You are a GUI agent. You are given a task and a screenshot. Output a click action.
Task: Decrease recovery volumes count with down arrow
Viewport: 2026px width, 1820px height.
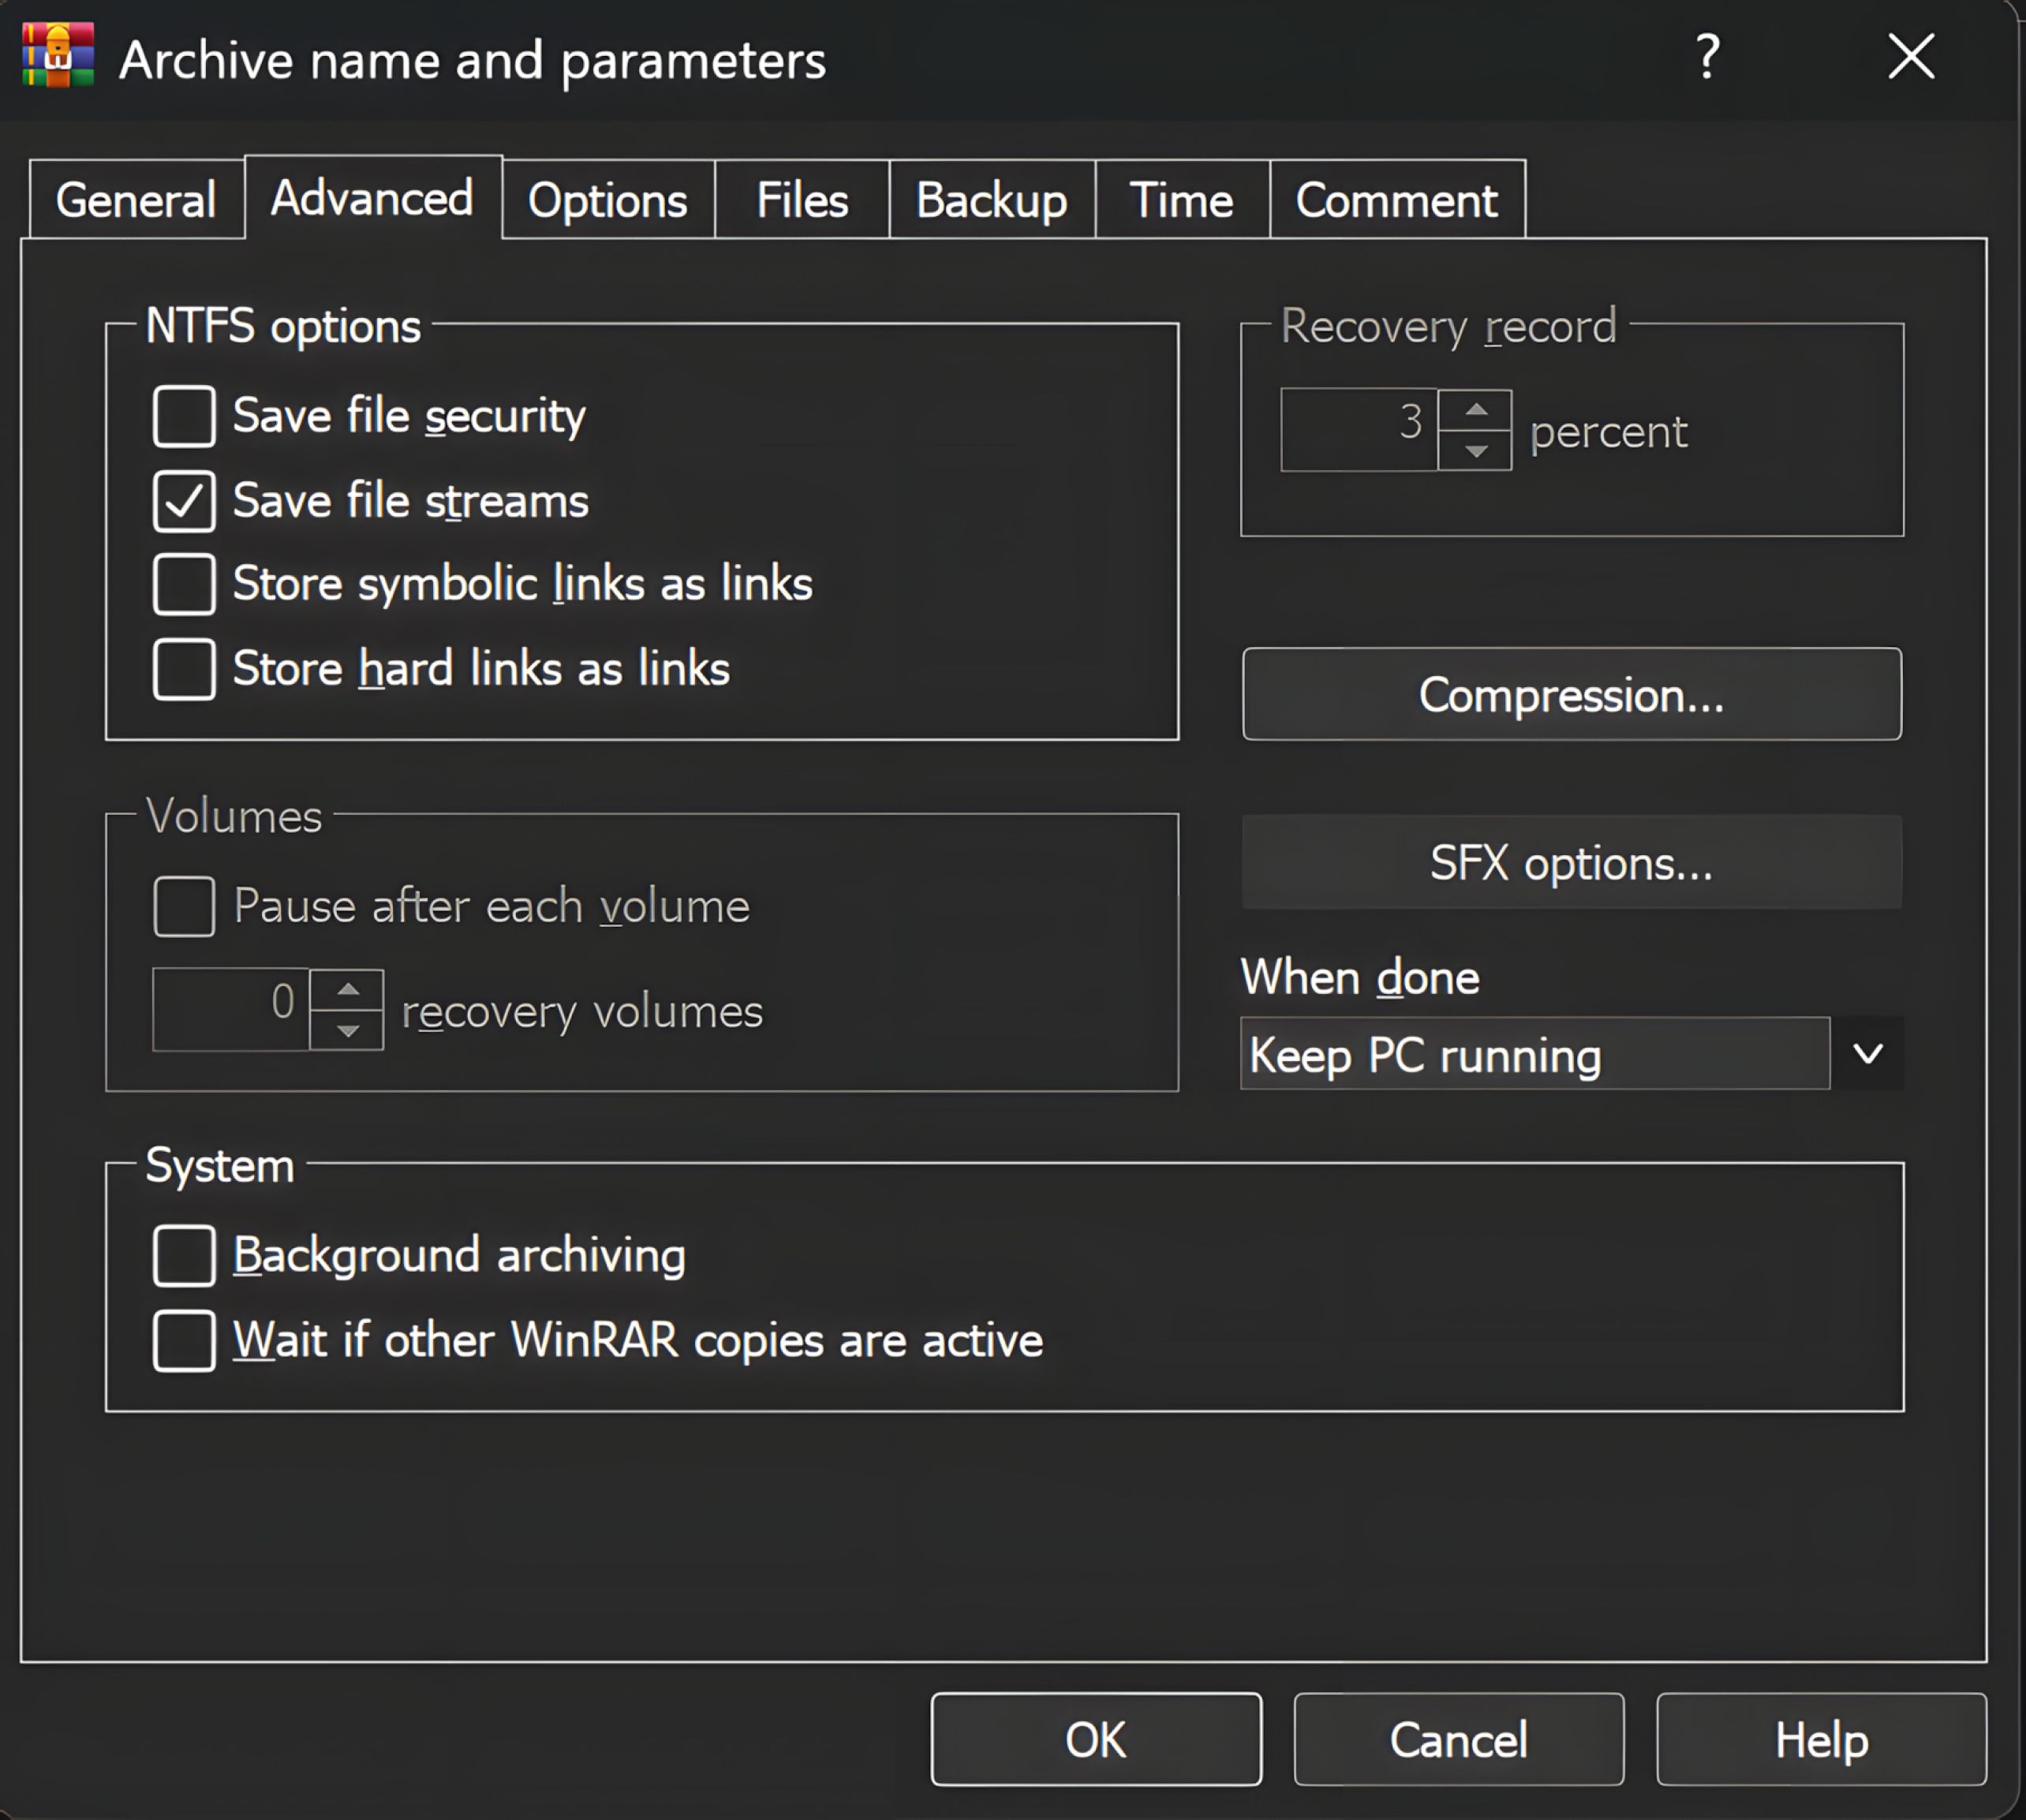point(347,1030)
